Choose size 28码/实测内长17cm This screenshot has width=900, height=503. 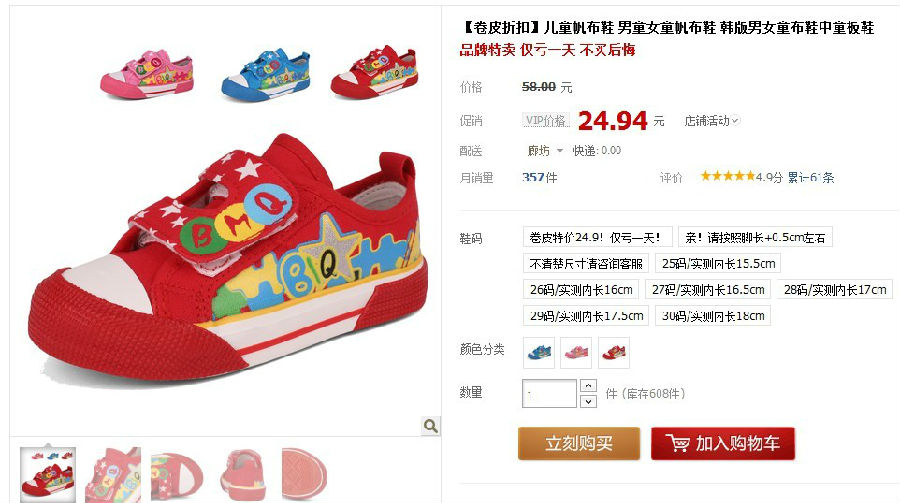[x=835, y=289]
